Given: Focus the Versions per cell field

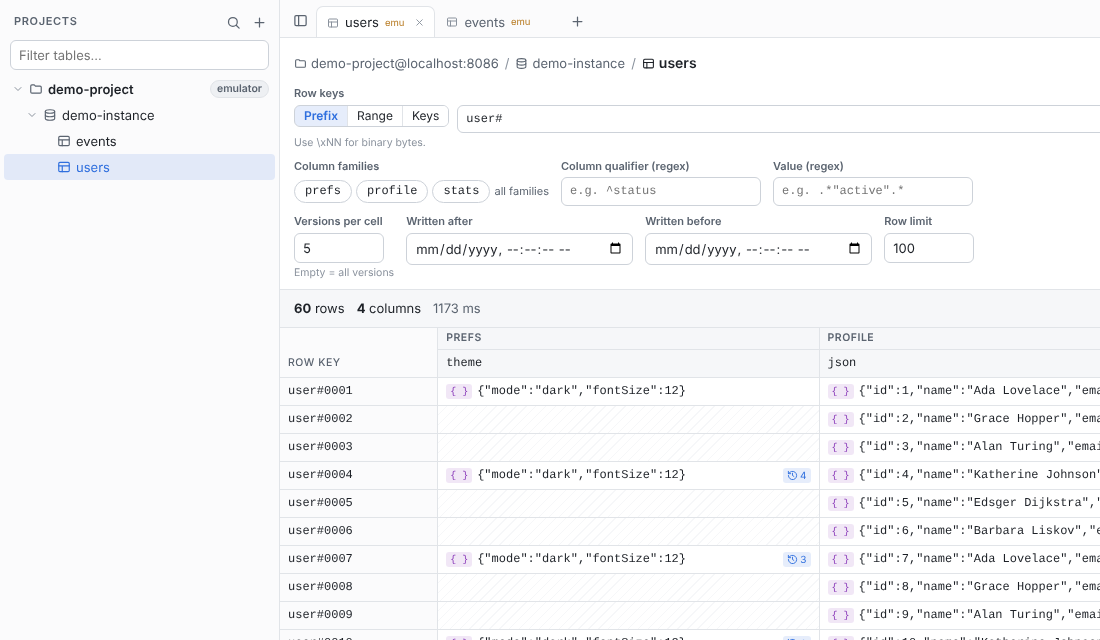Looking at the screenshot, I should pos(339,248).
